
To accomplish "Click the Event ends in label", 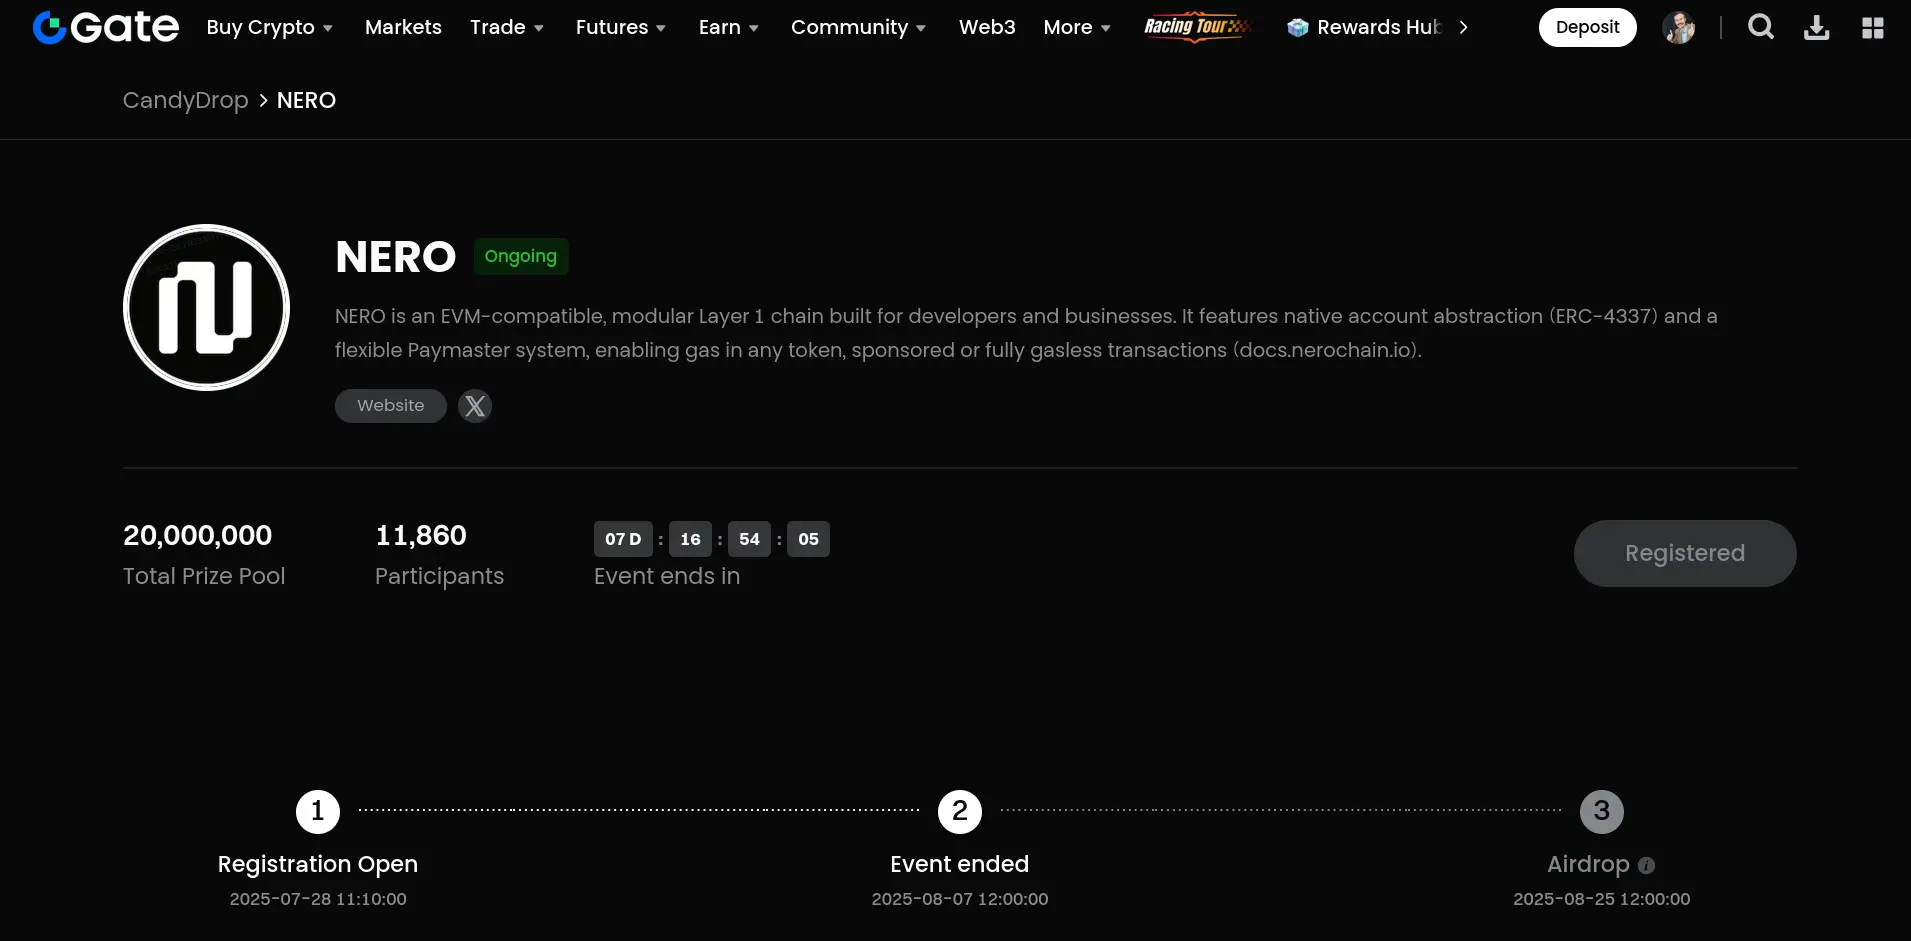I will click(667, 576).
